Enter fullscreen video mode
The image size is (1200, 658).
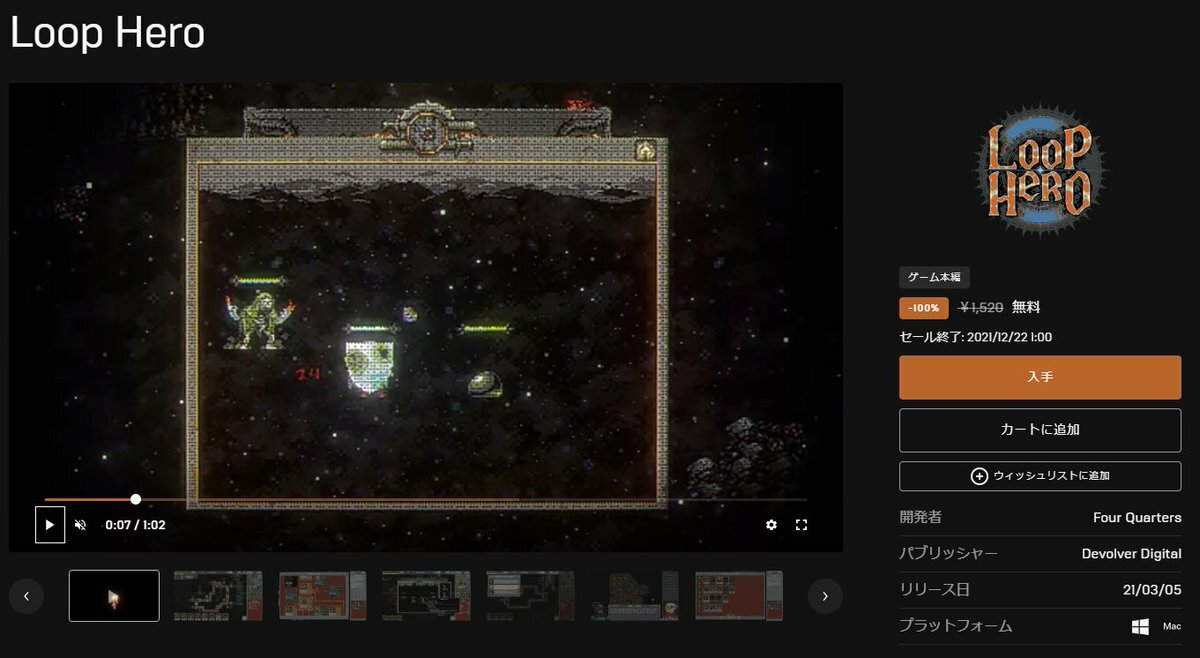pos(801,525)
